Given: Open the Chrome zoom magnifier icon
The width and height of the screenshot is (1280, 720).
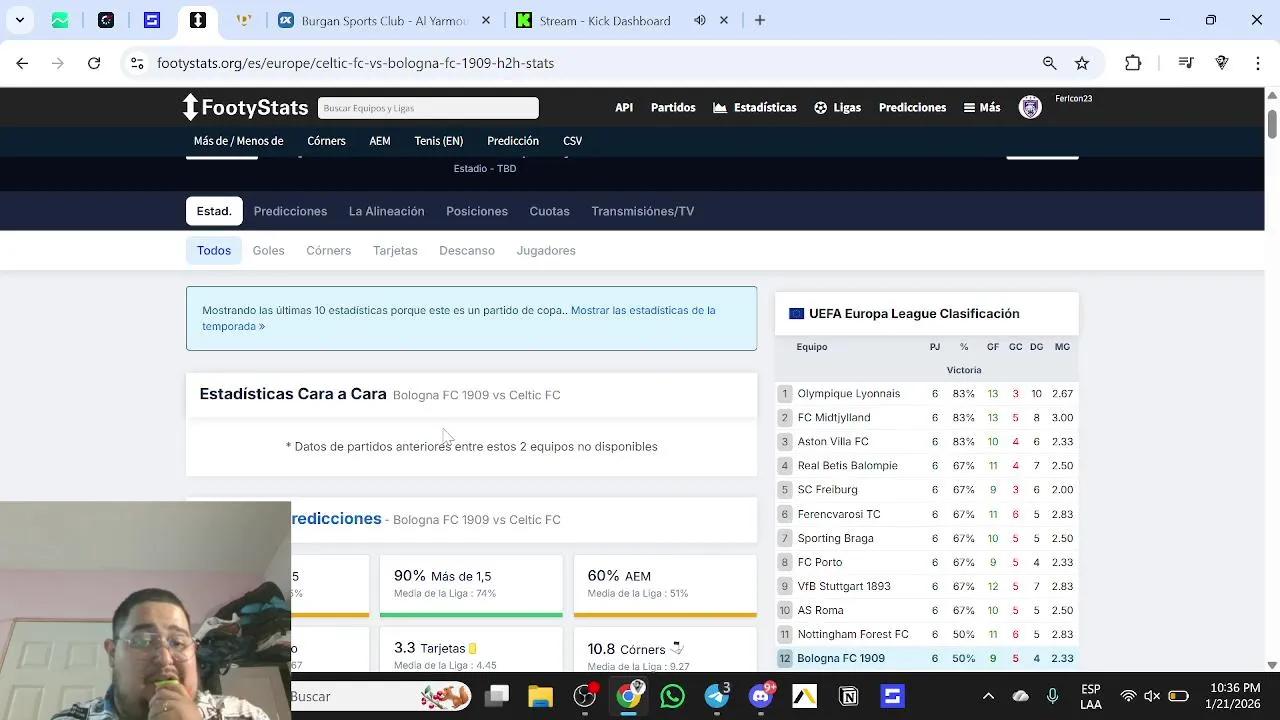Looking at the screenshot, I should (x=1050, y=63).
